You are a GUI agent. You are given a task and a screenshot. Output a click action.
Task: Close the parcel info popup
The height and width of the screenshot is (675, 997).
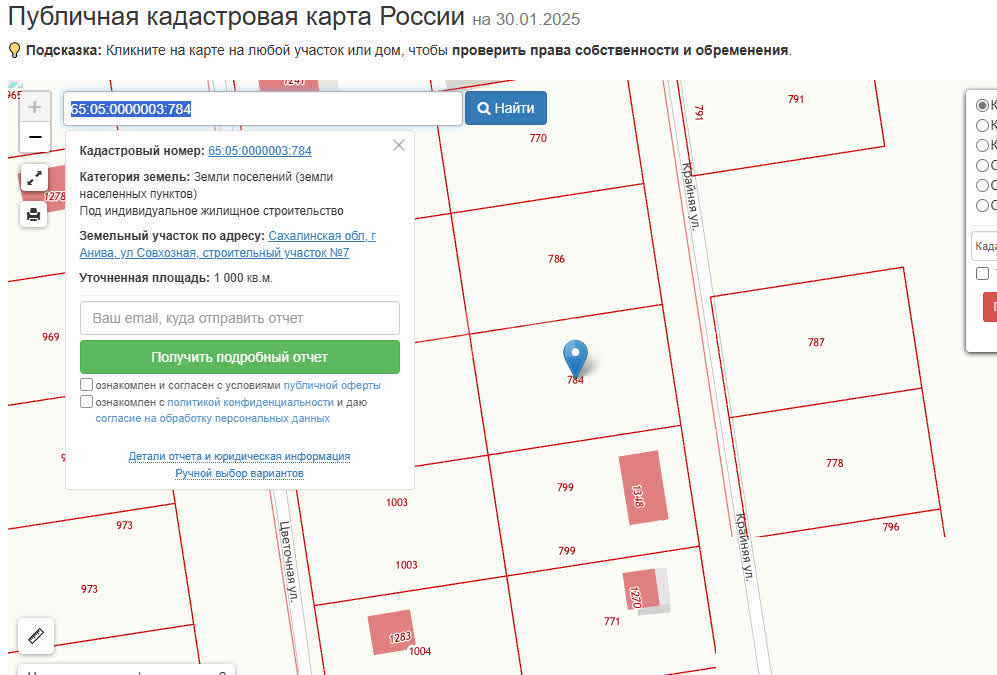pos(399,145)
